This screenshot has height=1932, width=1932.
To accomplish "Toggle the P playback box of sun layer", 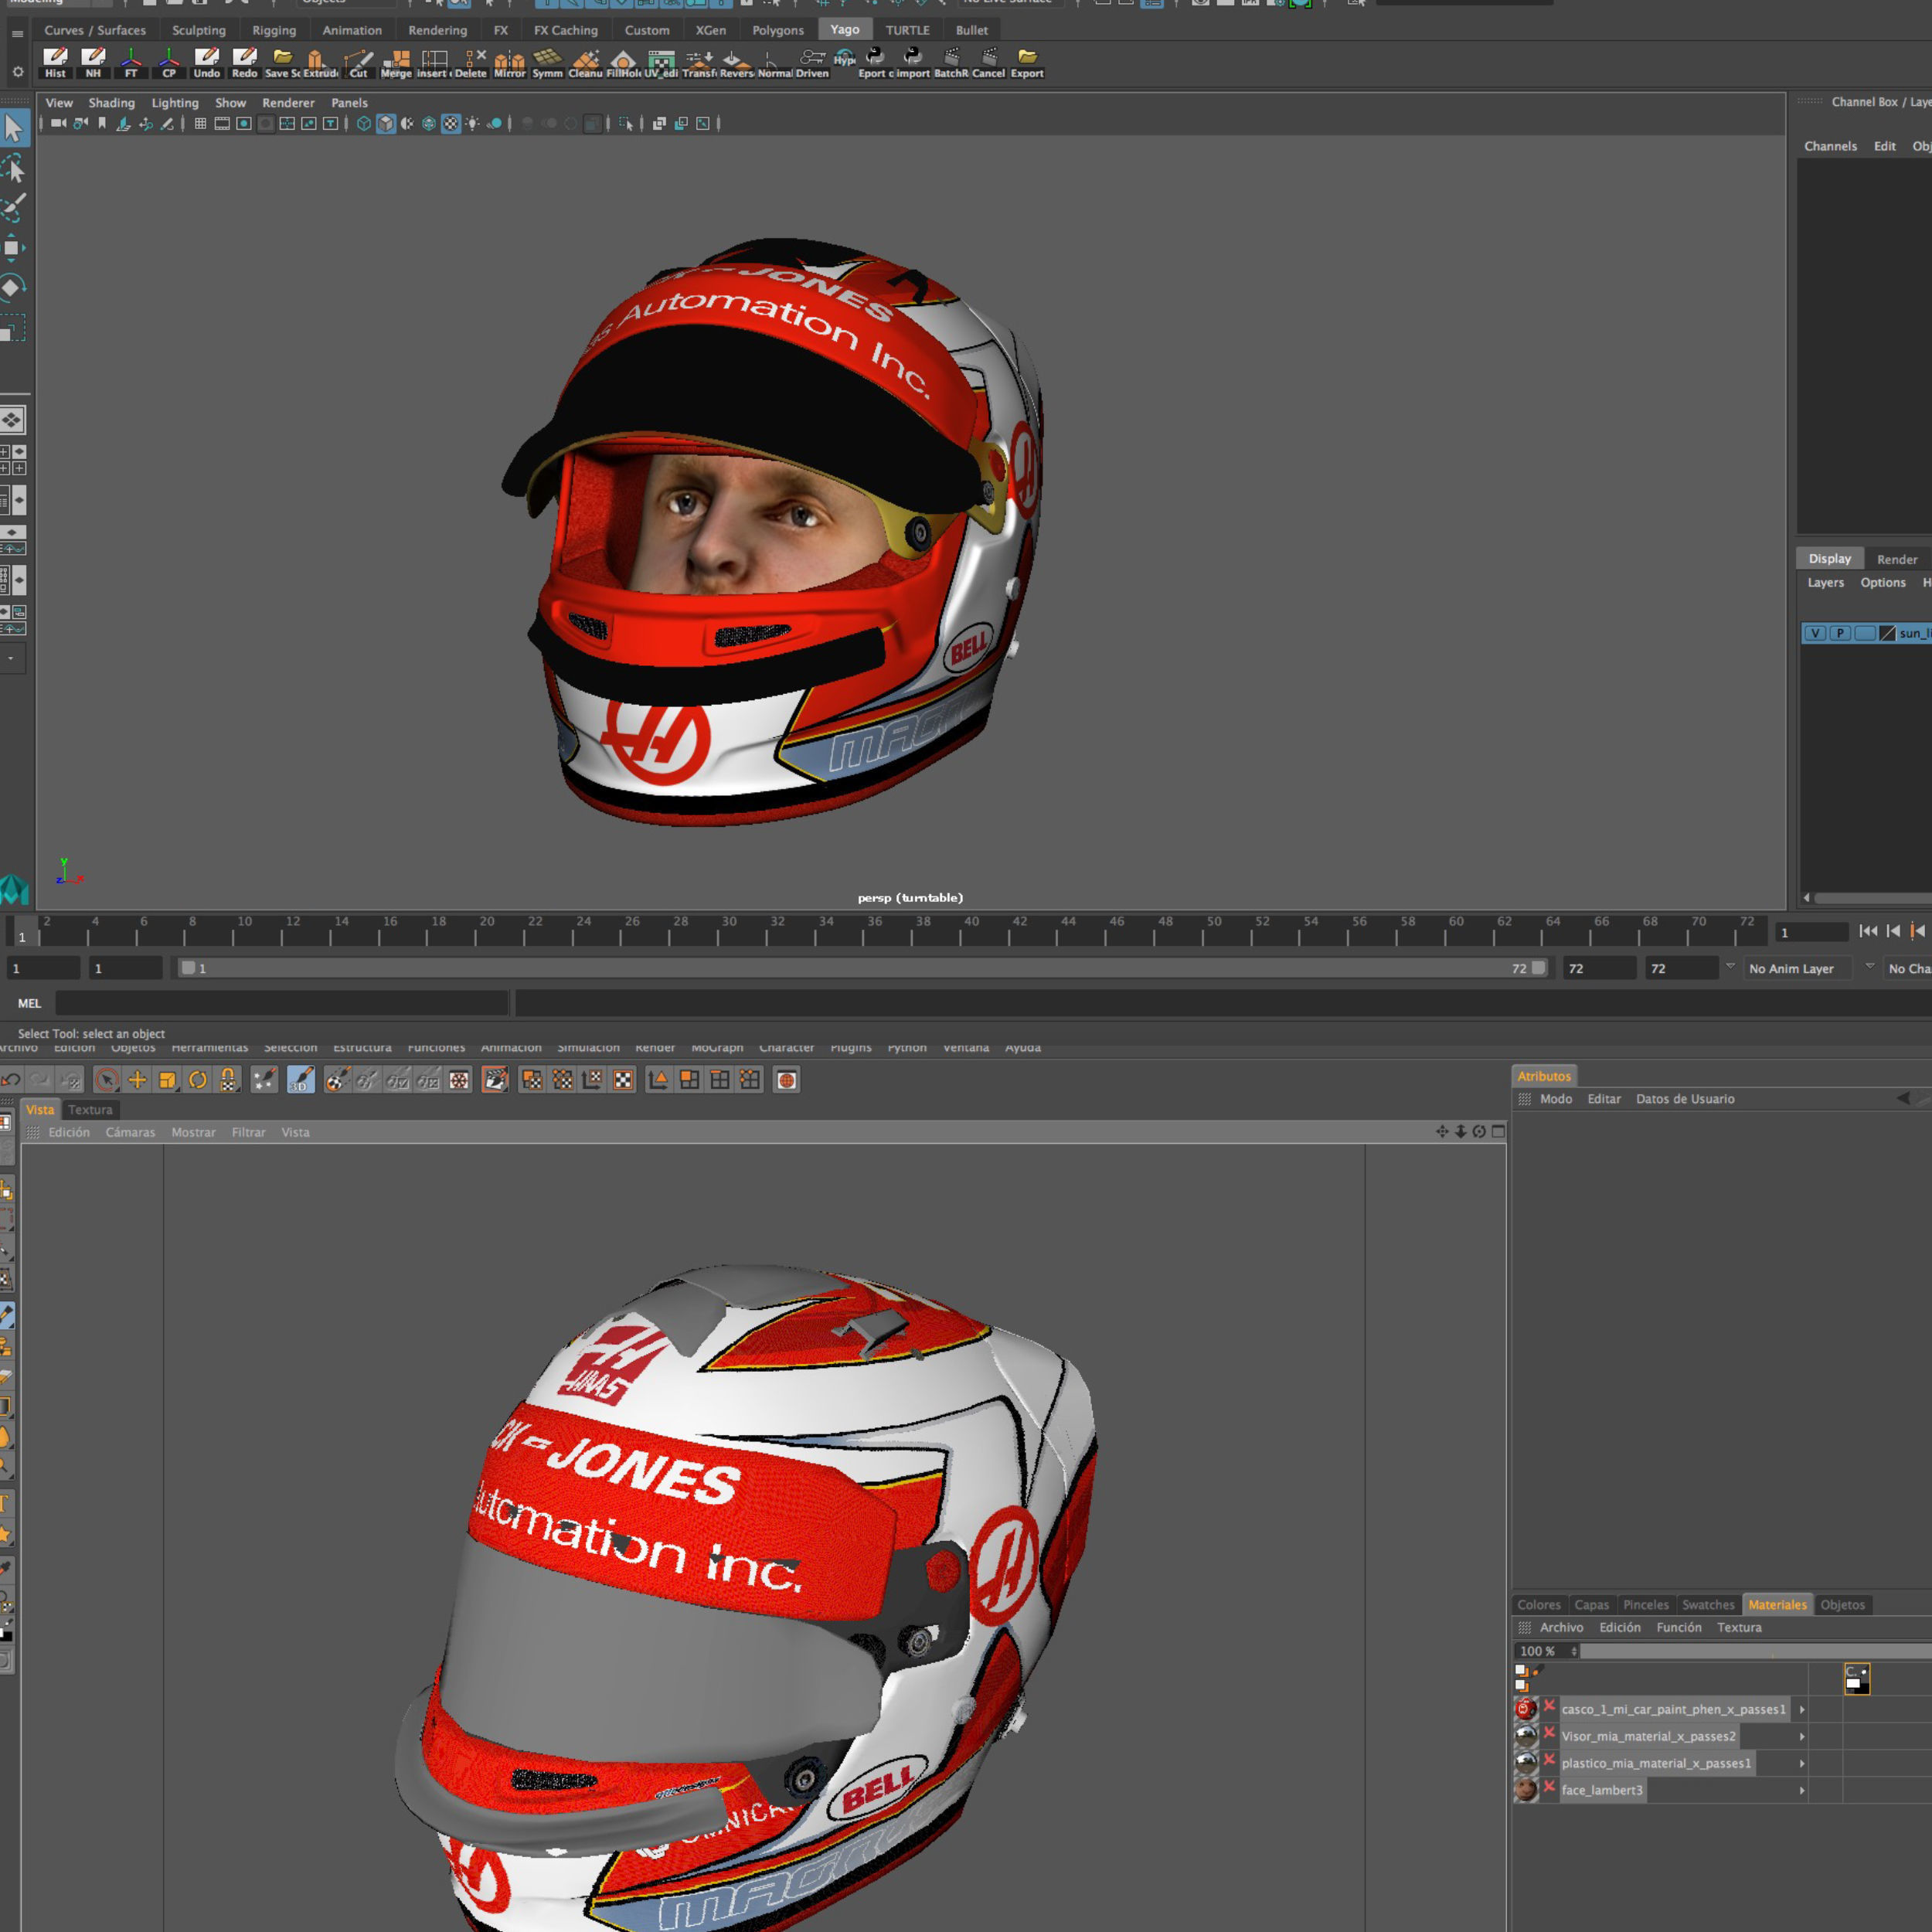I will 1840,633.
